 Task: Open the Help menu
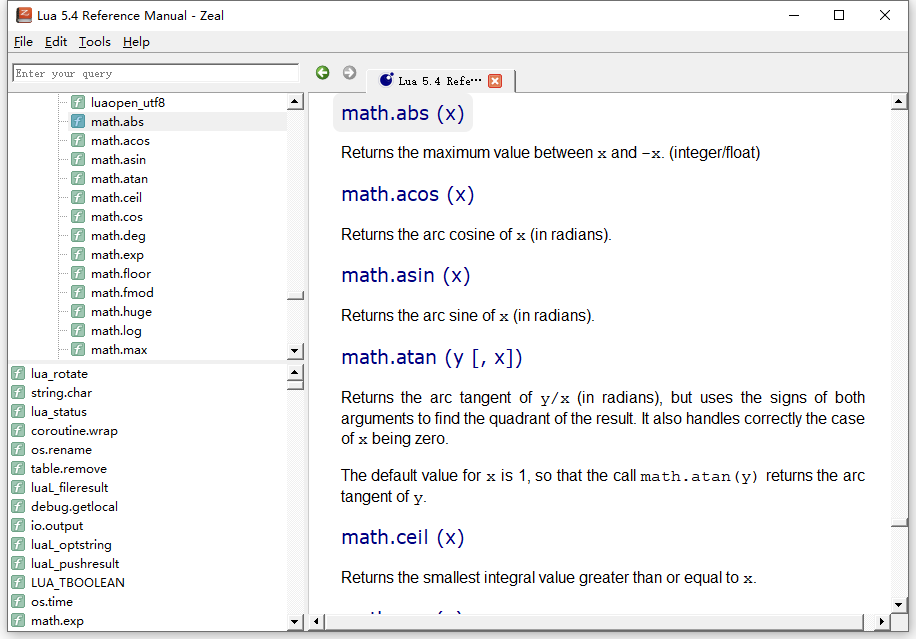pyautogui.click(x=136, y=42)
